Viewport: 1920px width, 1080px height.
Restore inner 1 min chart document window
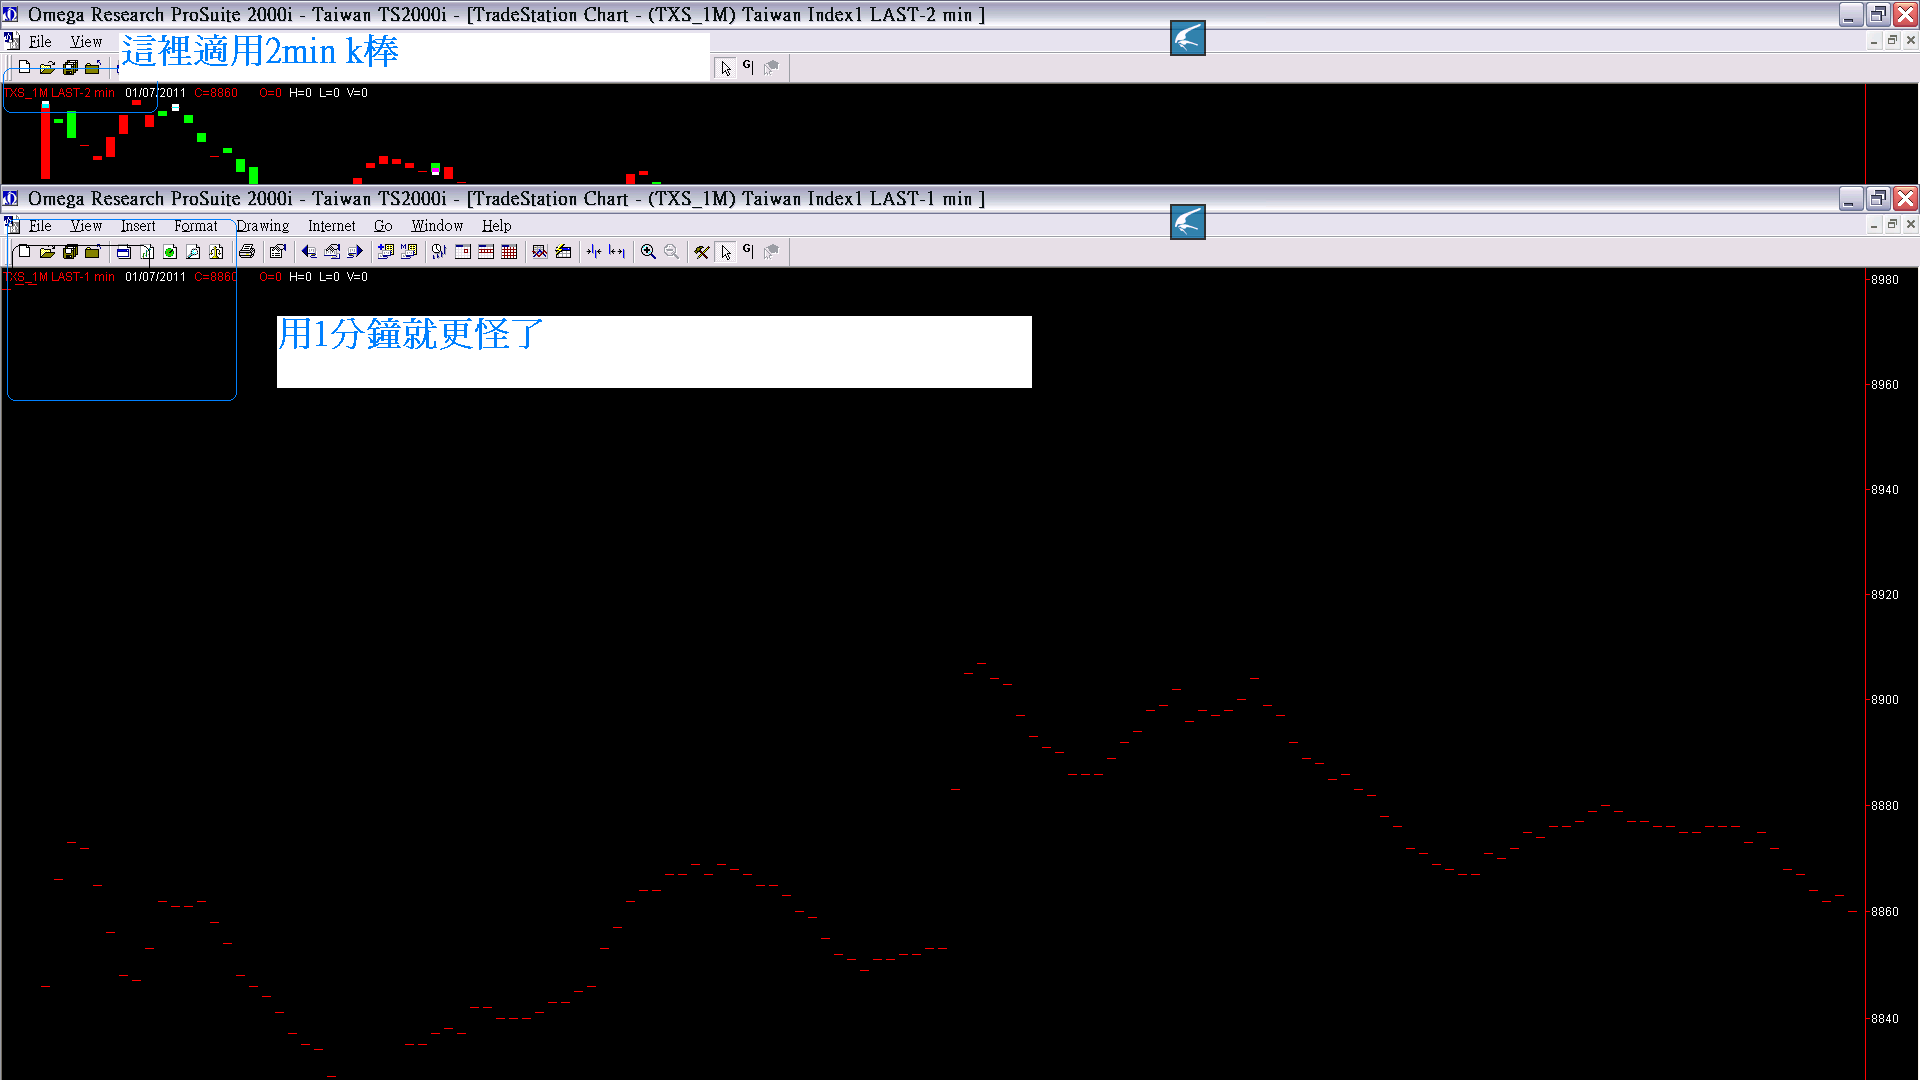click(1892, 225)
